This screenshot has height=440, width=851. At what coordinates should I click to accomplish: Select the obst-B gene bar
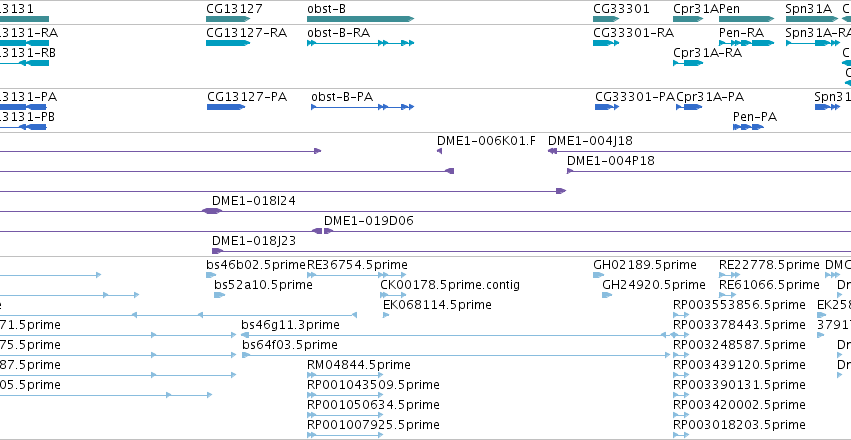point(360,19)
